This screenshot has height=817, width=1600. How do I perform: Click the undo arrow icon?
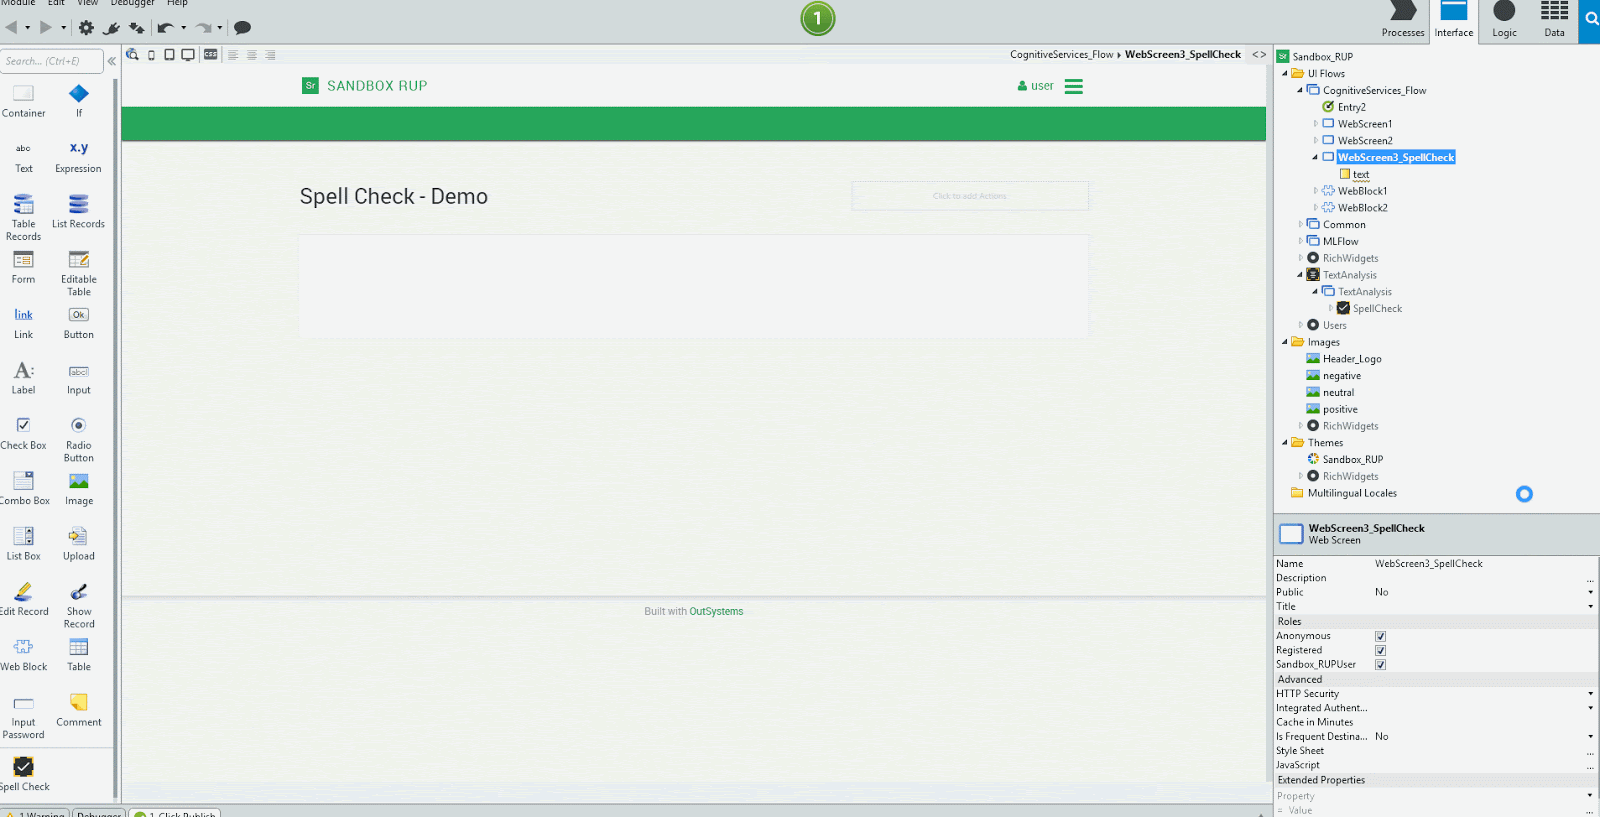(165, 28)
